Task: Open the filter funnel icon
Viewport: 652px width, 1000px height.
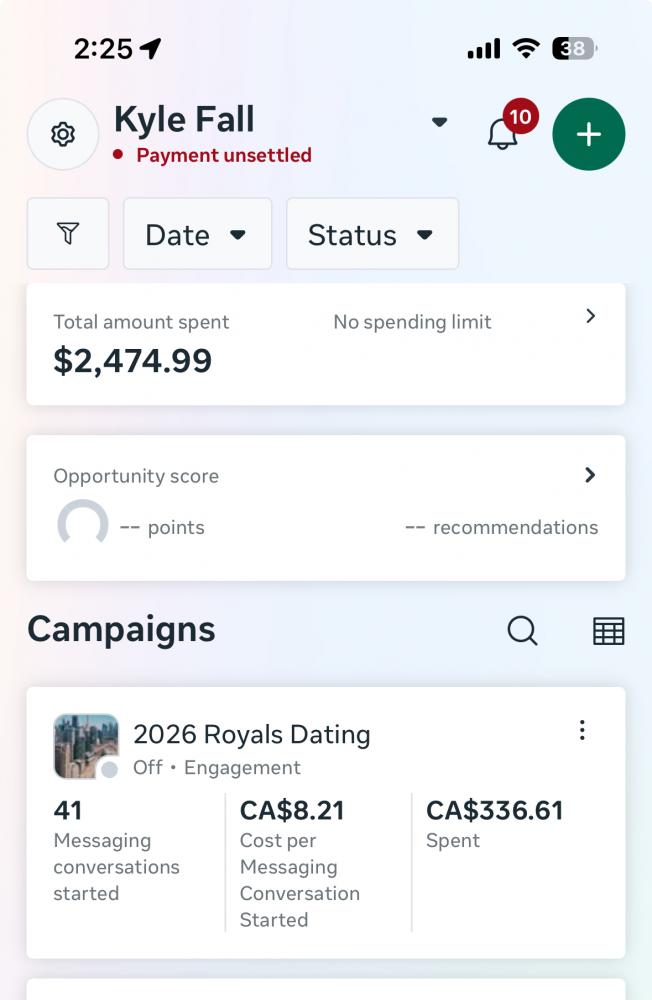Action: (68, 234)
